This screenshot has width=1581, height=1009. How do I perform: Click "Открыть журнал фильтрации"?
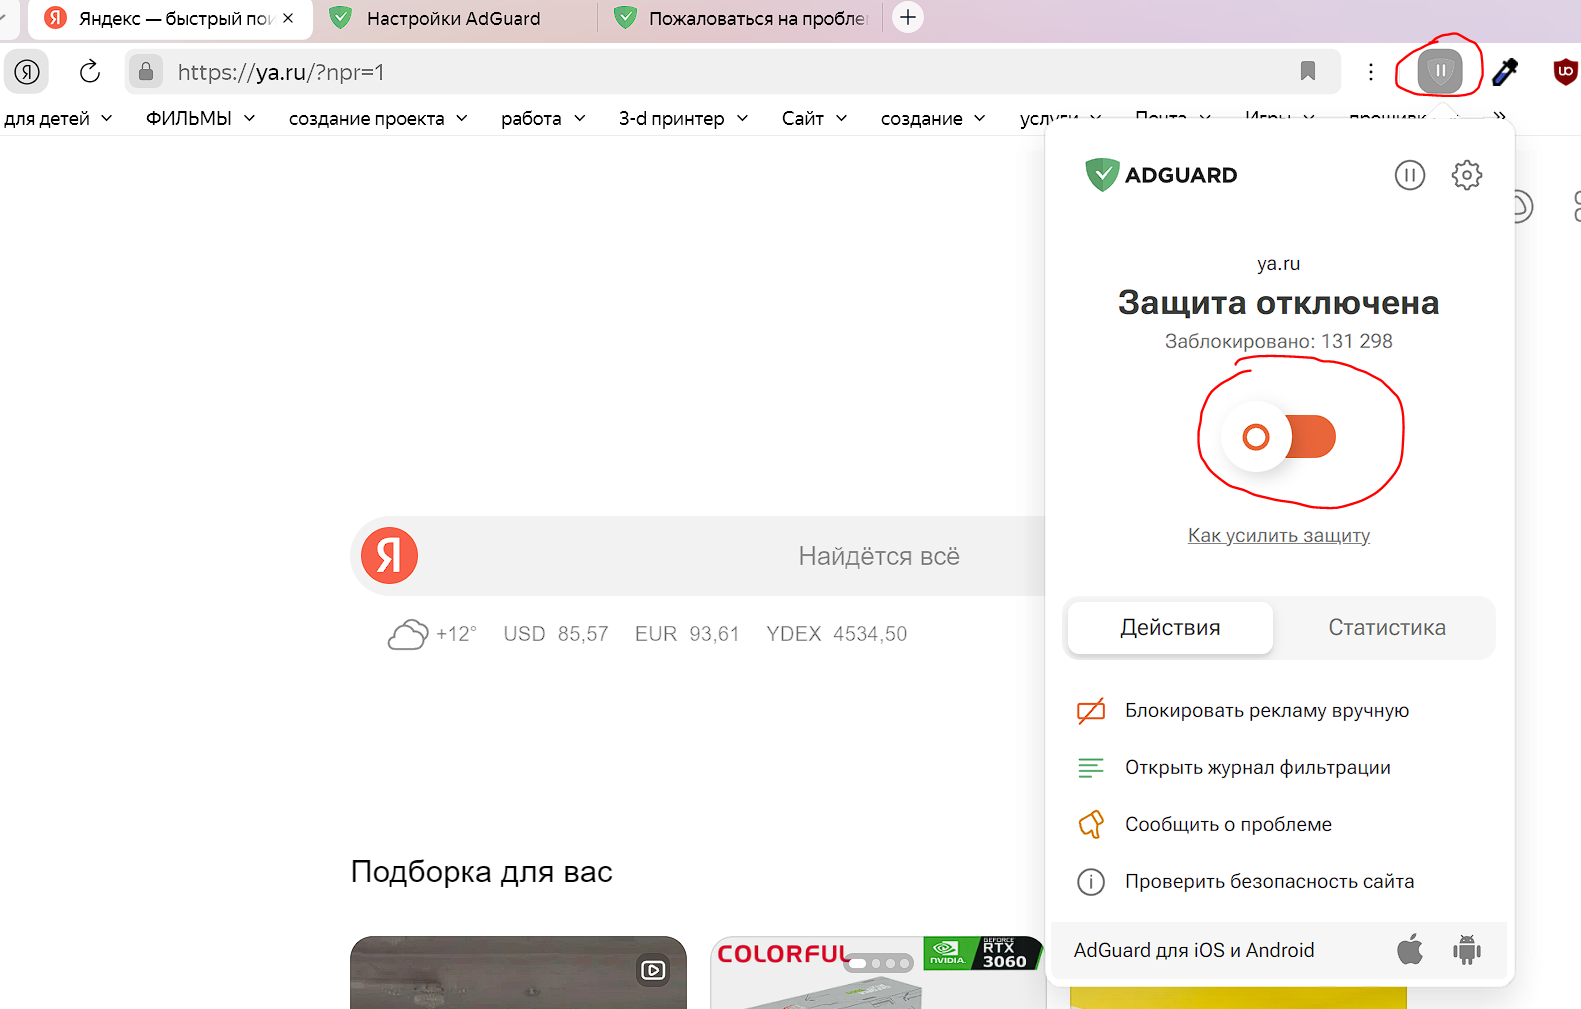pyautogui.click(x=1257, y=768)
